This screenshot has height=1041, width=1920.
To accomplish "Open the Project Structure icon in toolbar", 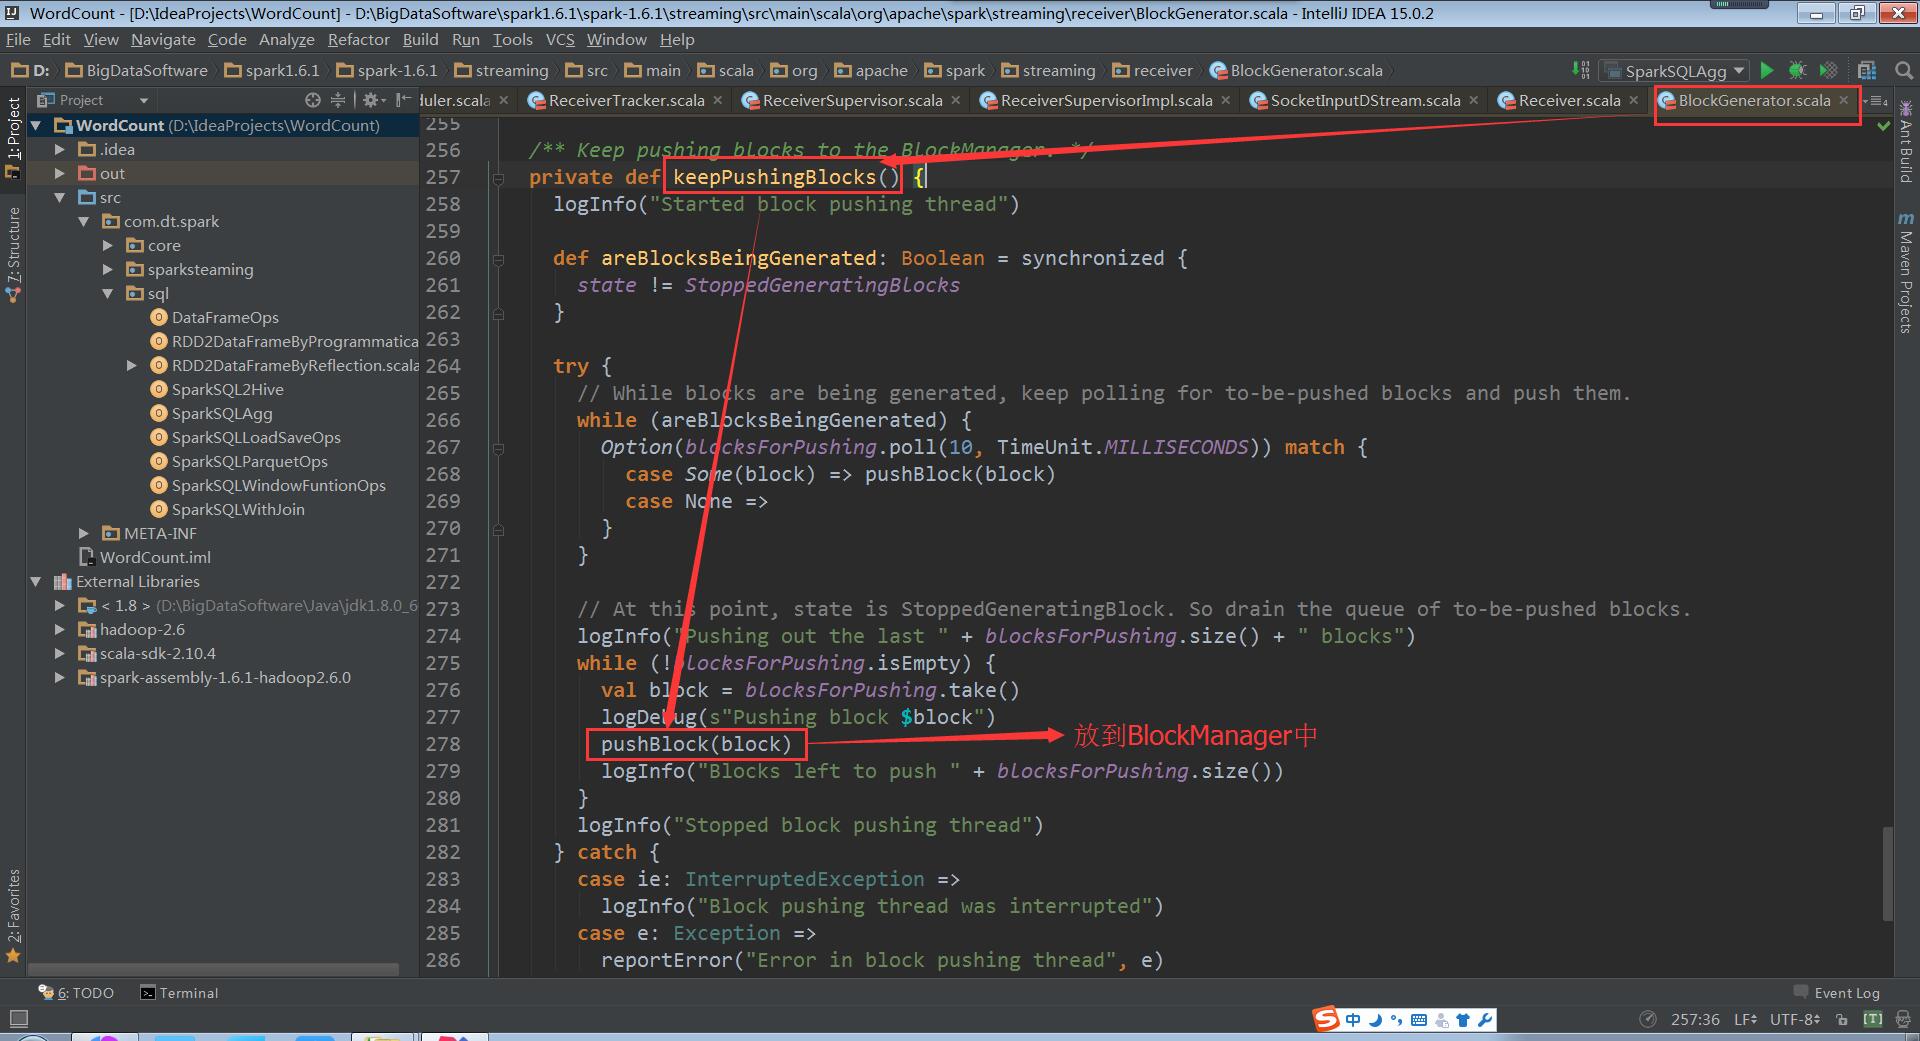I will (x=1866, y=70).
